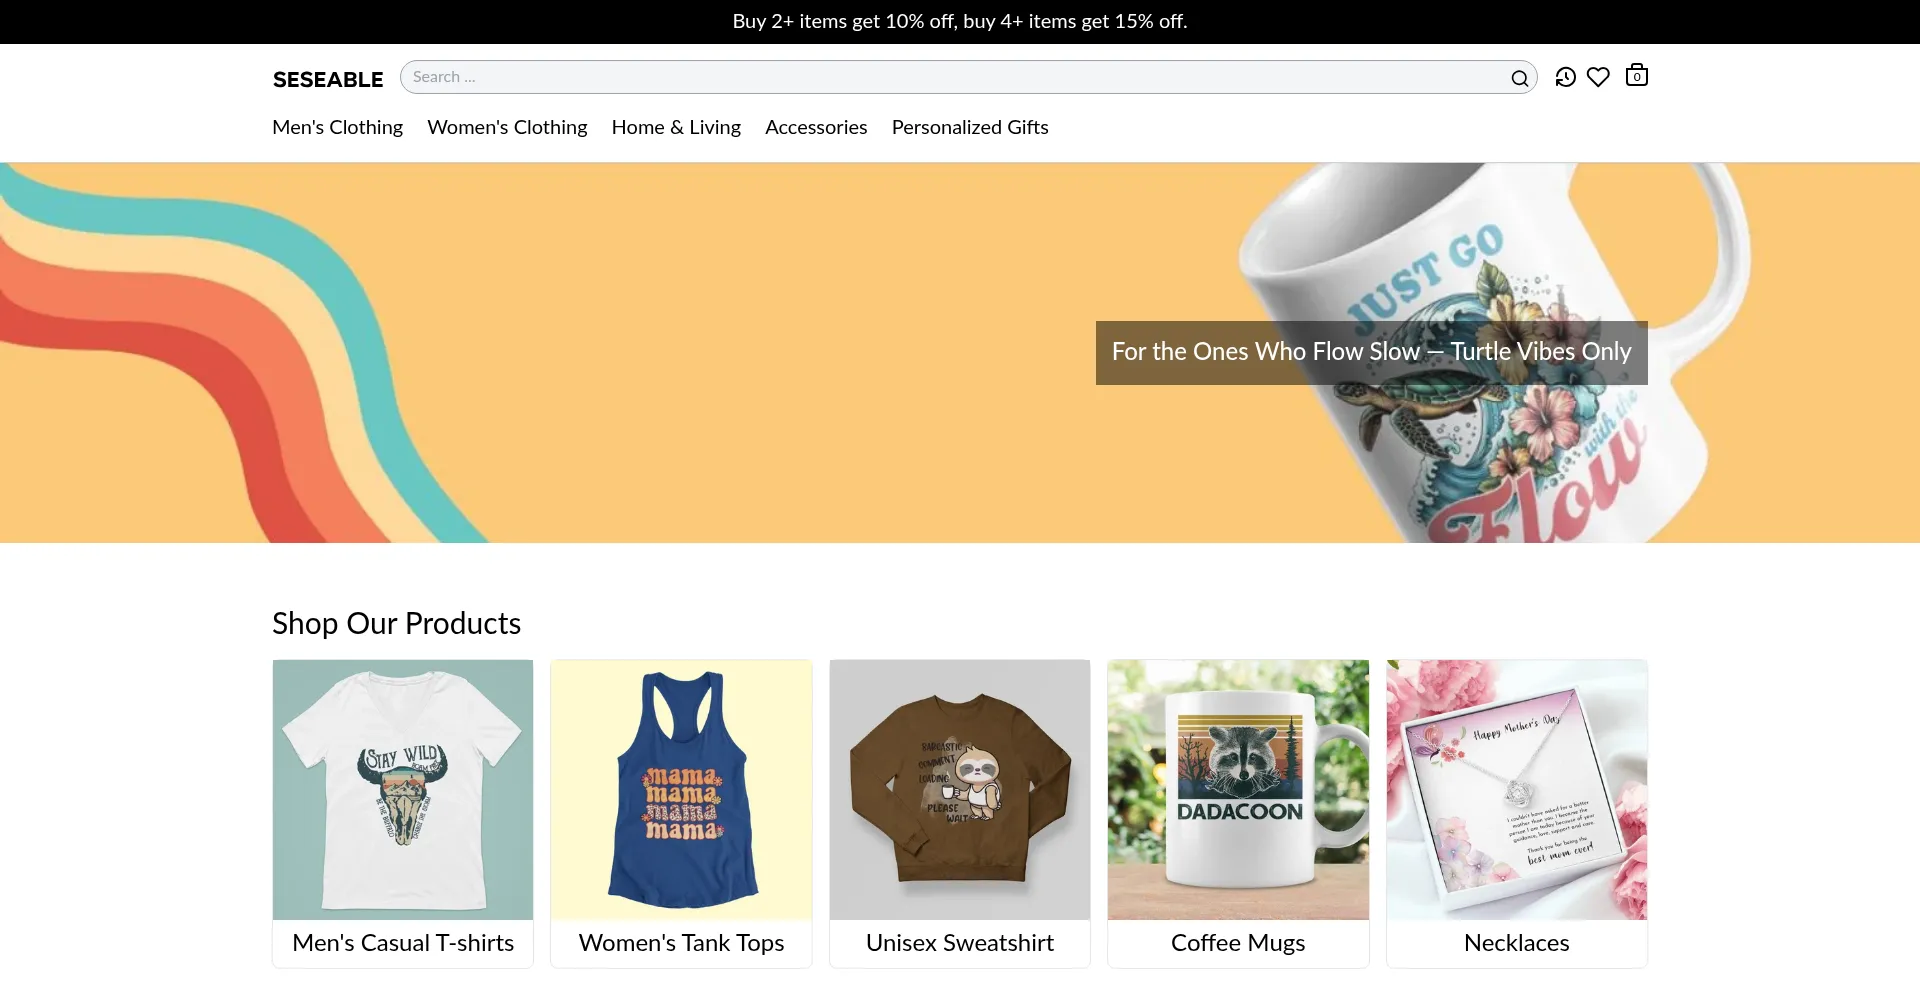Click the blue mama tank top image
Screen dimensions: 1920x993
coord(681,789)
